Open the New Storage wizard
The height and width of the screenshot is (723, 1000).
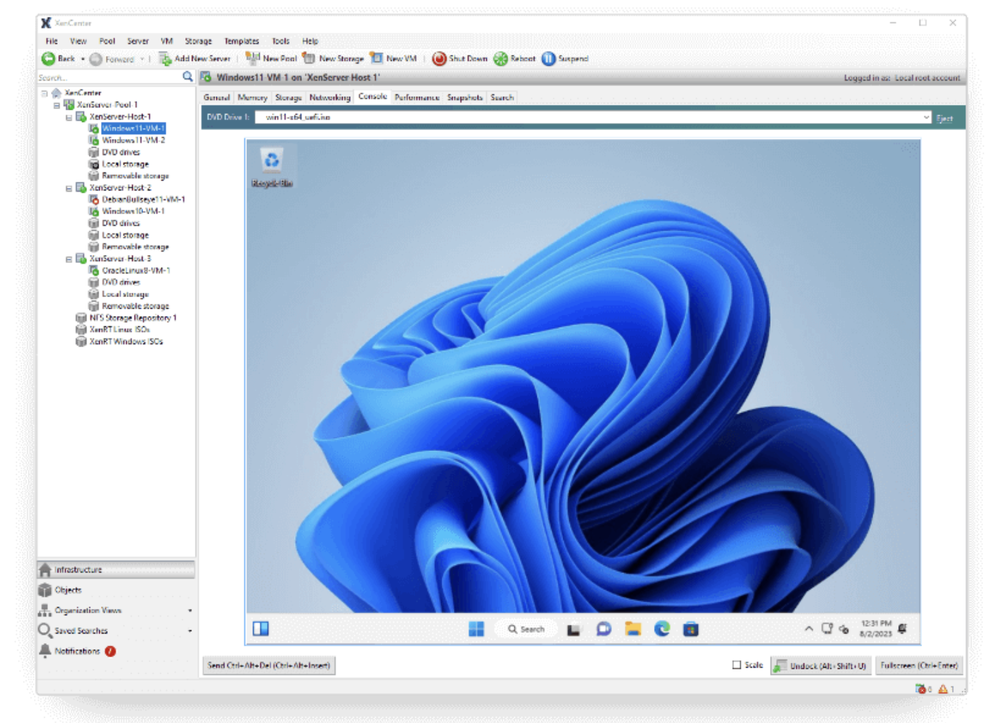coord(333,59)
